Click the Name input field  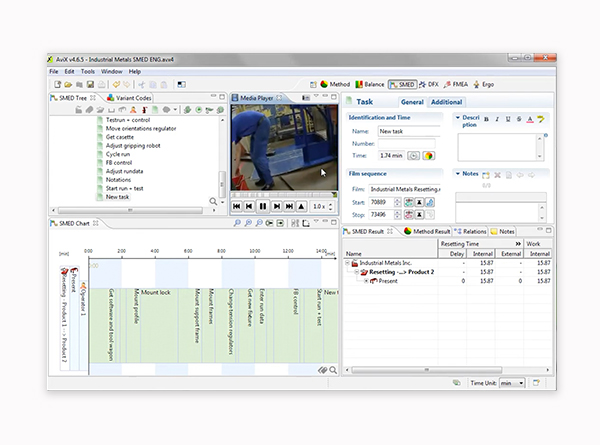[x=410, y=131]
